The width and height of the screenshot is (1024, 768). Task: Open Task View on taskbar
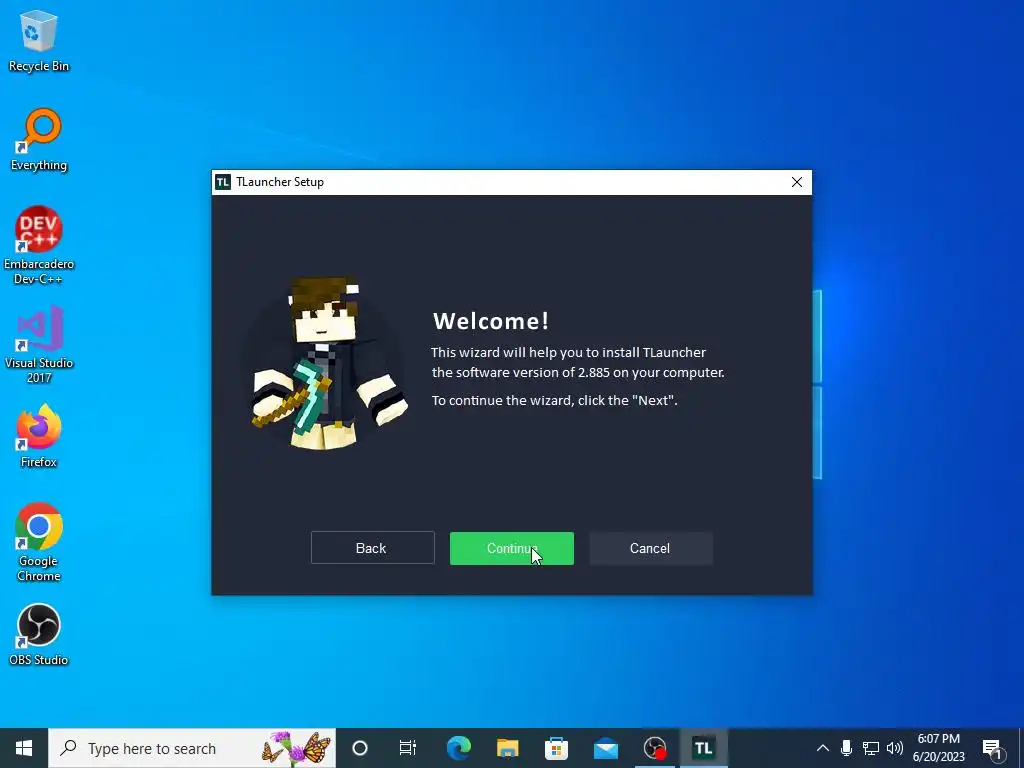pyautogui.click(x=408, y=748)
